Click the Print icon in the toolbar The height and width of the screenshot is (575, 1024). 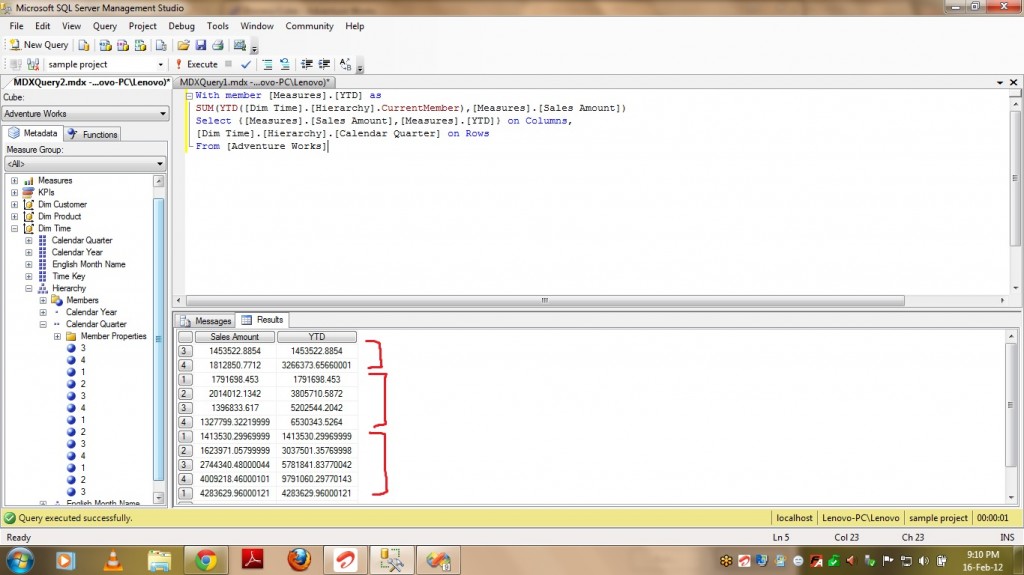click(217, 45)
